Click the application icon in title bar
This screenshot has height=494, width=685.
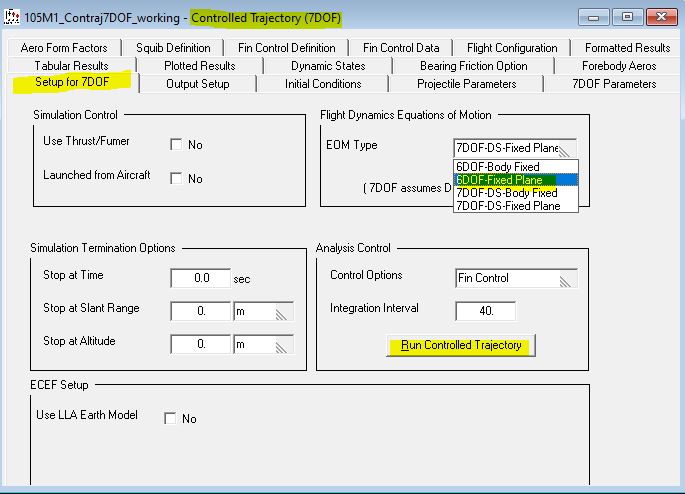click(12, 17)
